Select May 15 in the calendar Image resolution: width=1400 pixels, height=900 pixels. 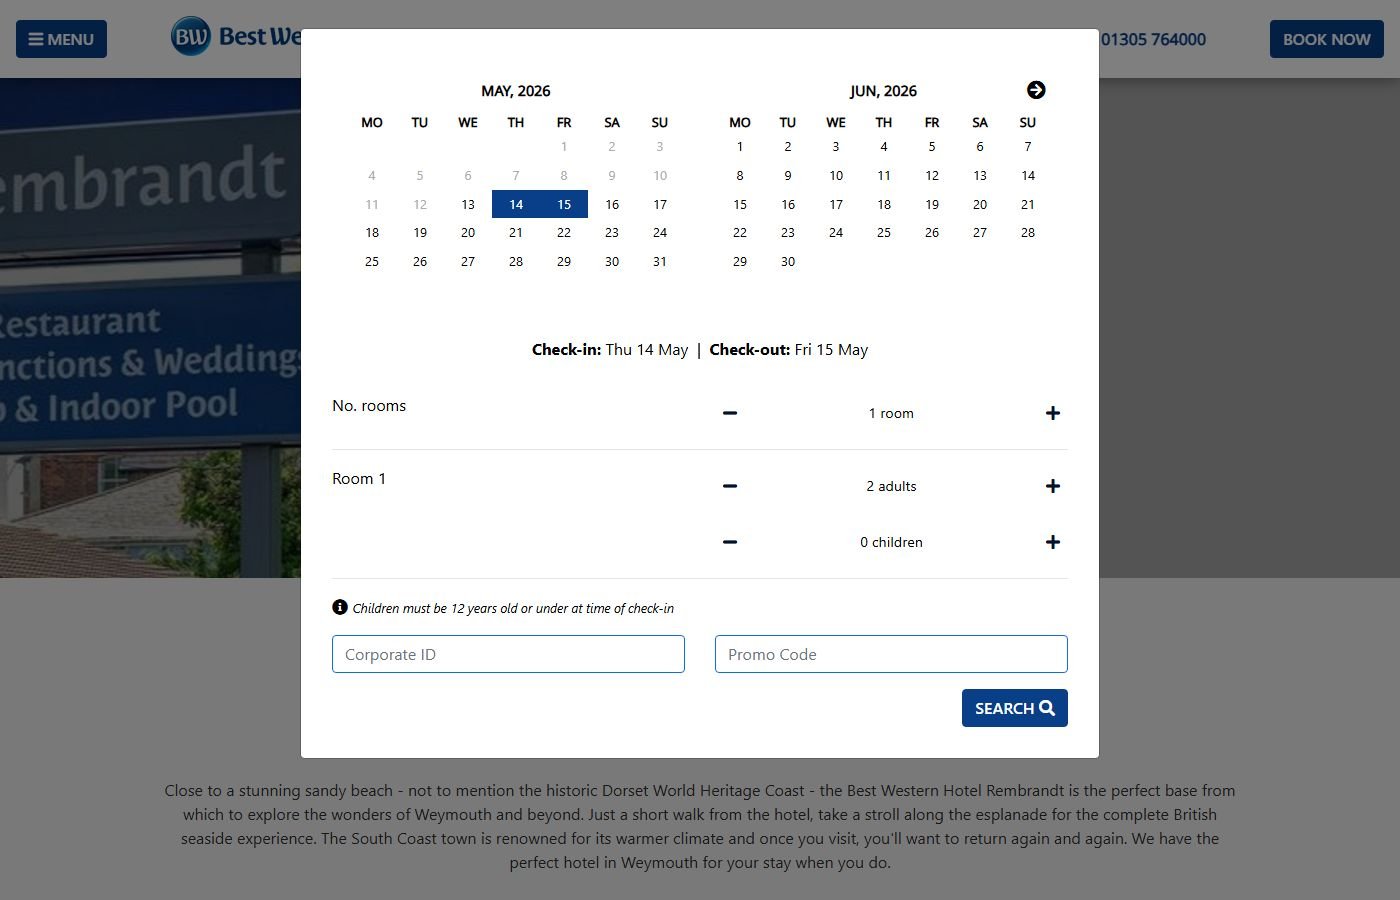click(x=564, y=204)
